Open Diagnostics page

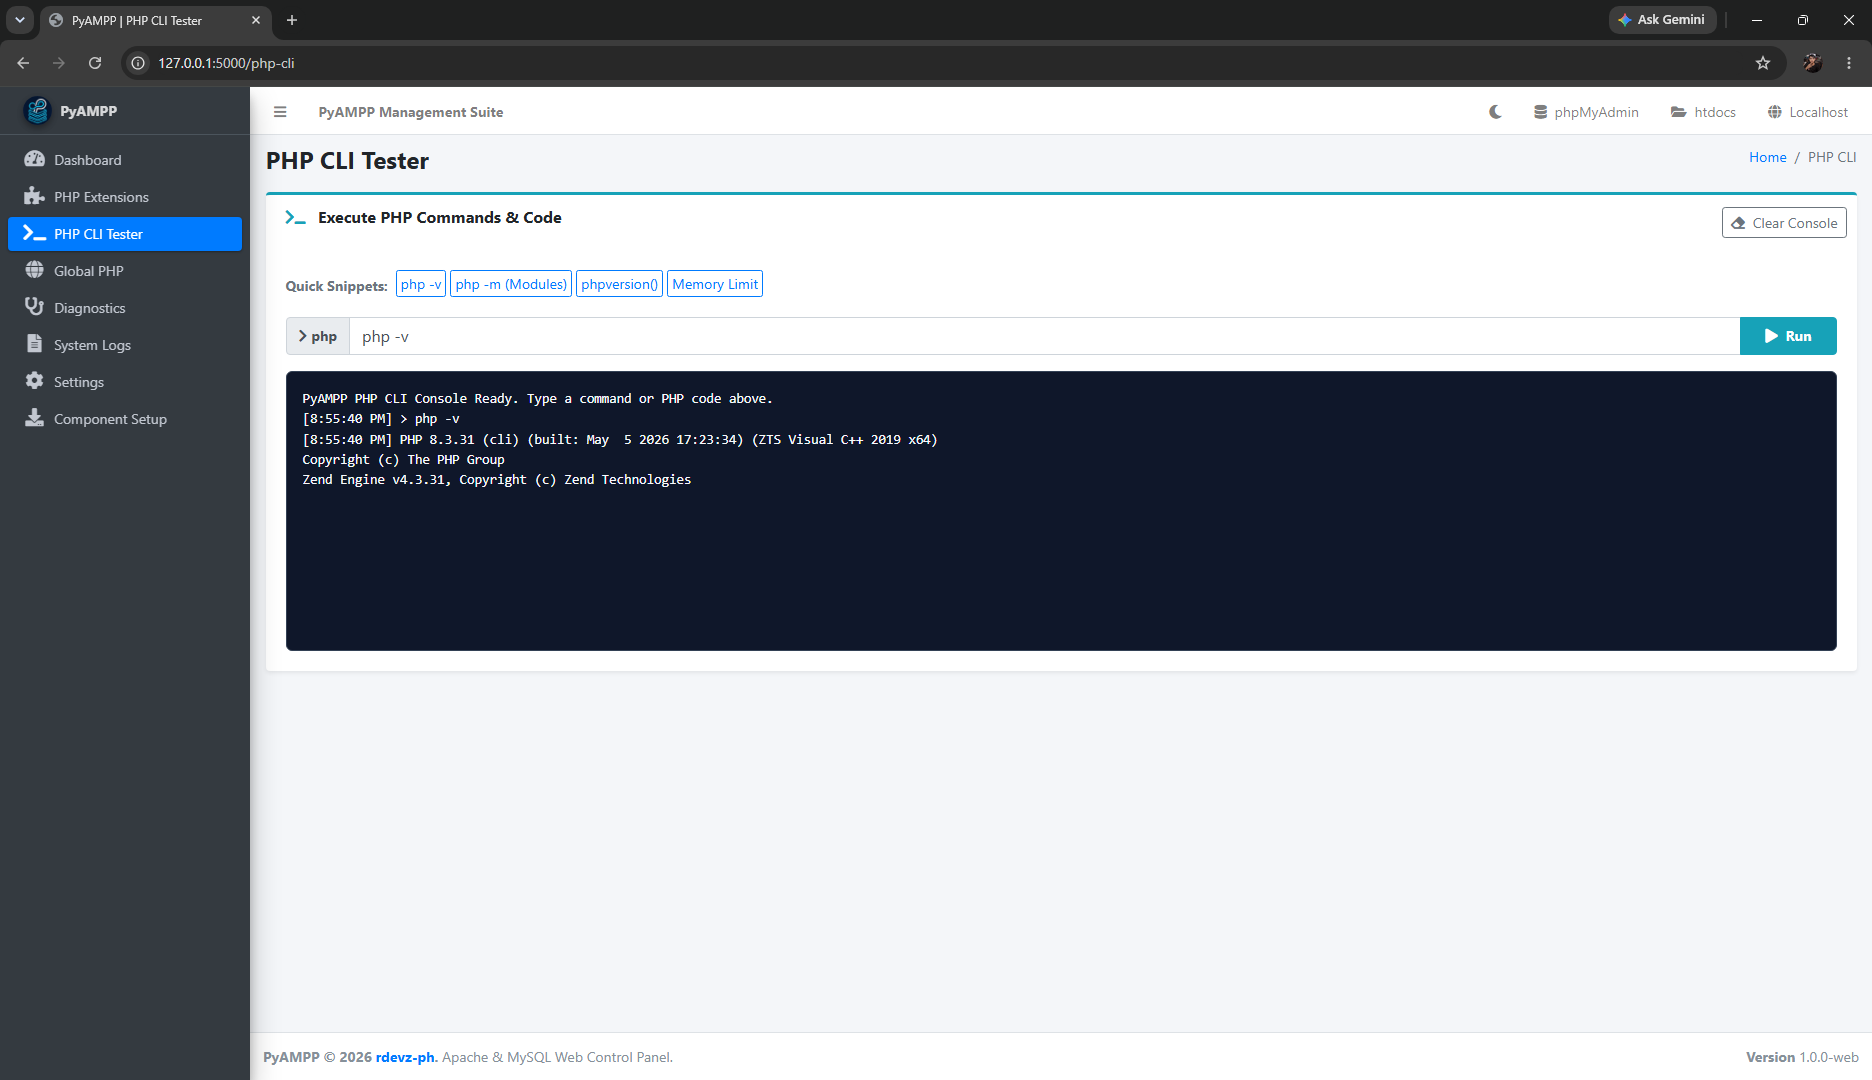point(125,308)
